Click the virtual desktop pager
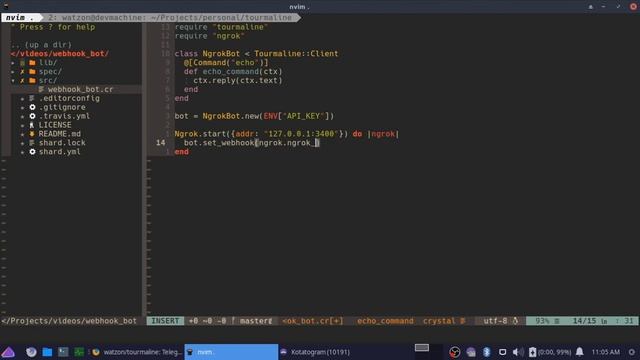Viewport: 640px width, 360px height. pyautogui.click(x=428, y=352)
